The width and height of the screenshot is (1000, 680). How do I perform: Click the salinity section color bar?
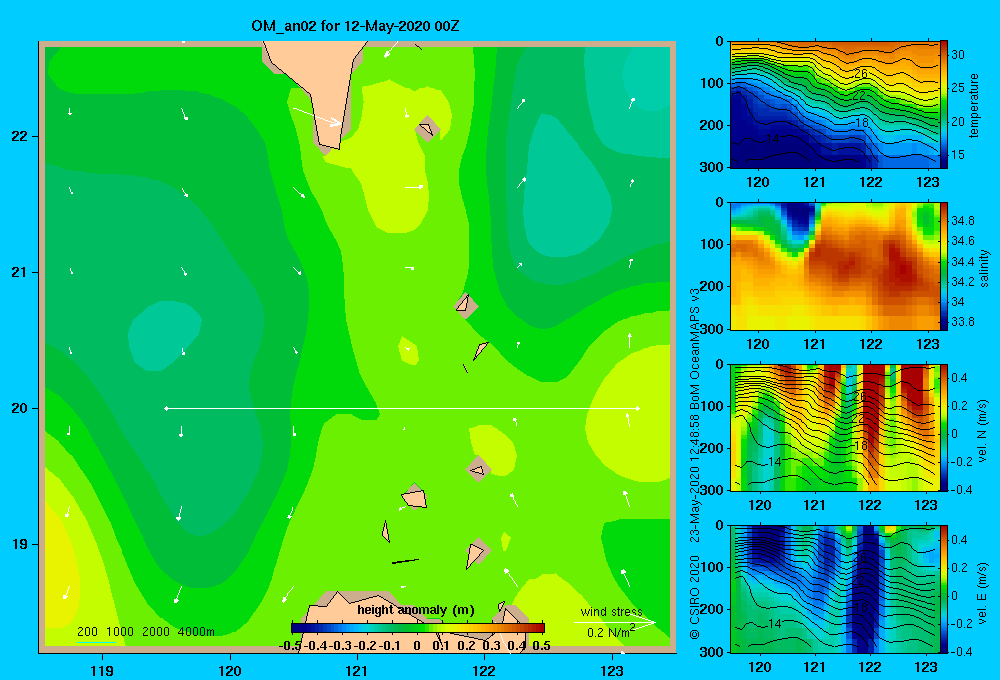tap(944, 266)
